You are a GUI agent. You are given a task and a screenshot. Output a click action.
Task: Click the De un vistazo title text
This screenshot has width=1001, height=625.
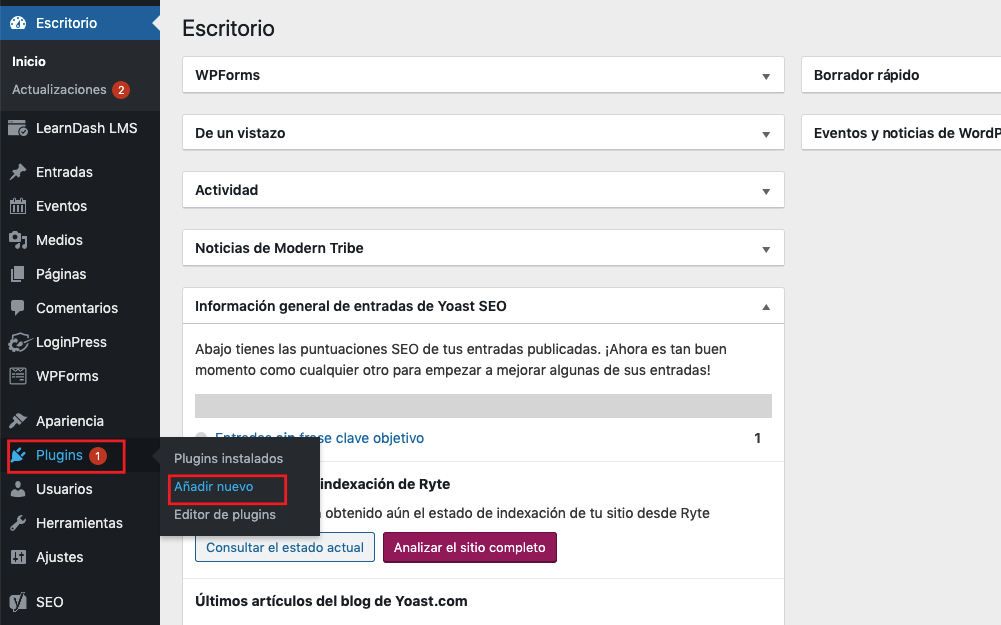tap(240, 133)
